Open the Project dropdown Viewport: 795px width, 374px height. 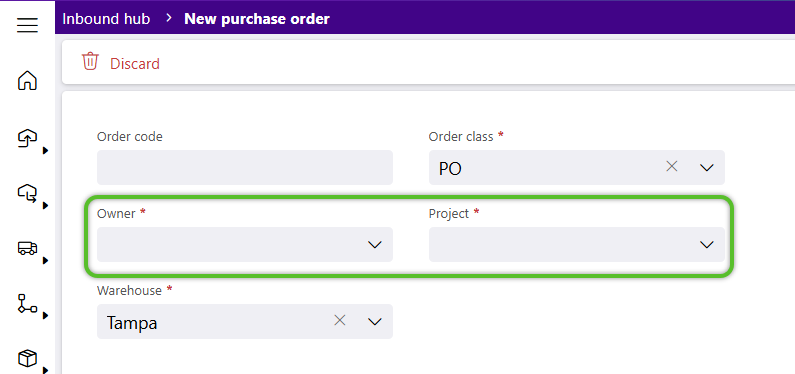coord(577,244)
